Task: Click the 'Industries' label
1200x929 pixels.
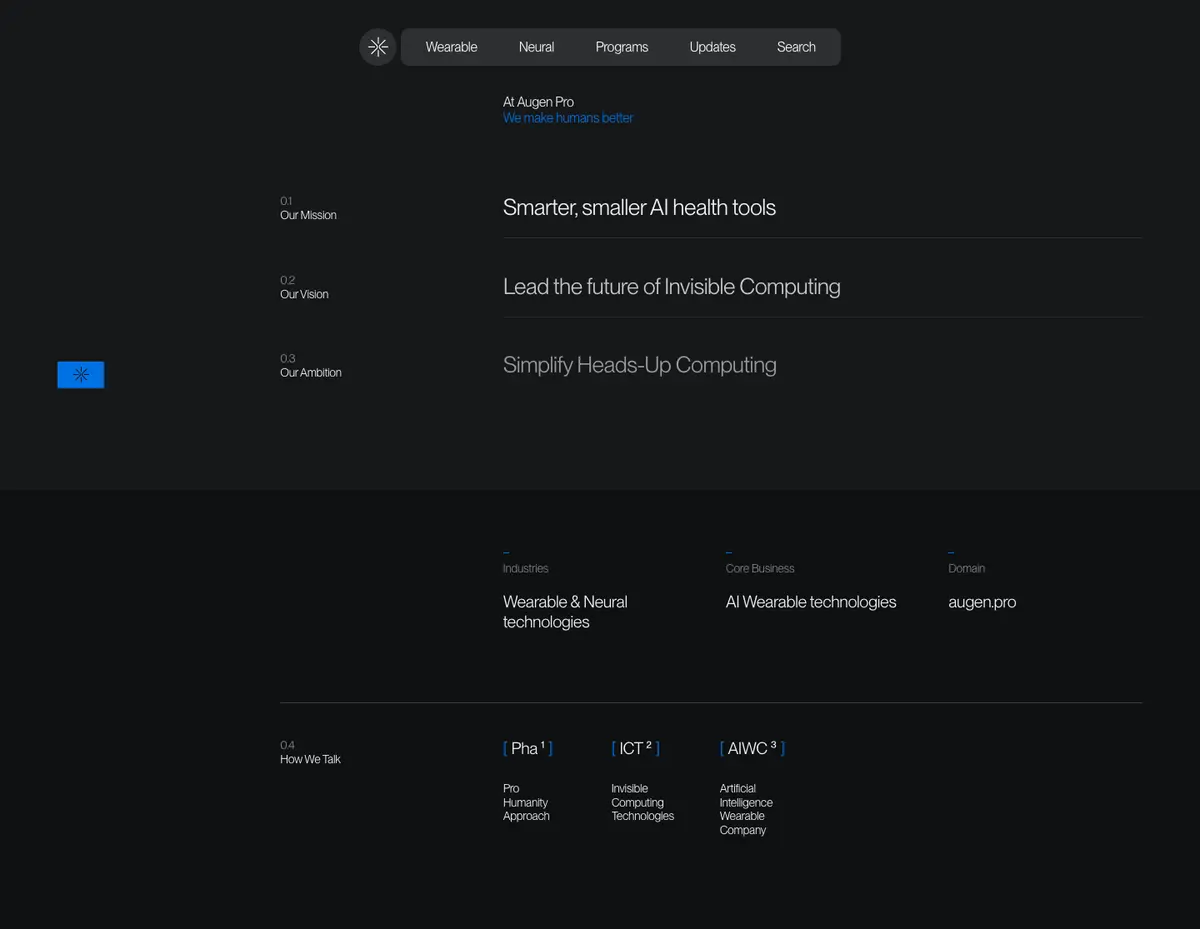Action: pos(525,569)
